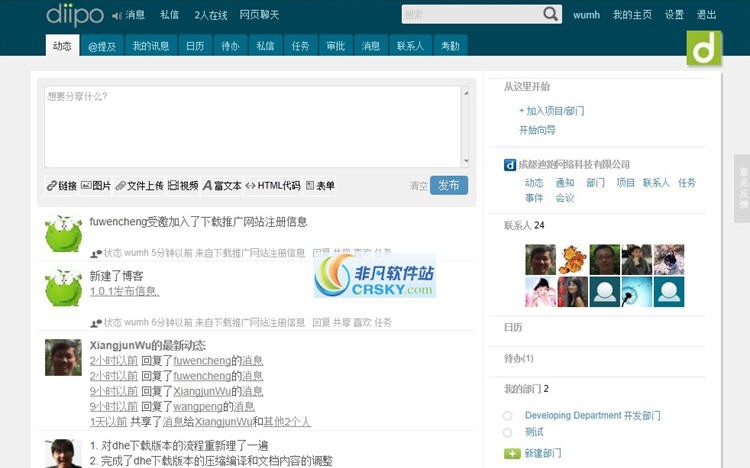Click the wumh username in header

(586, 15)
